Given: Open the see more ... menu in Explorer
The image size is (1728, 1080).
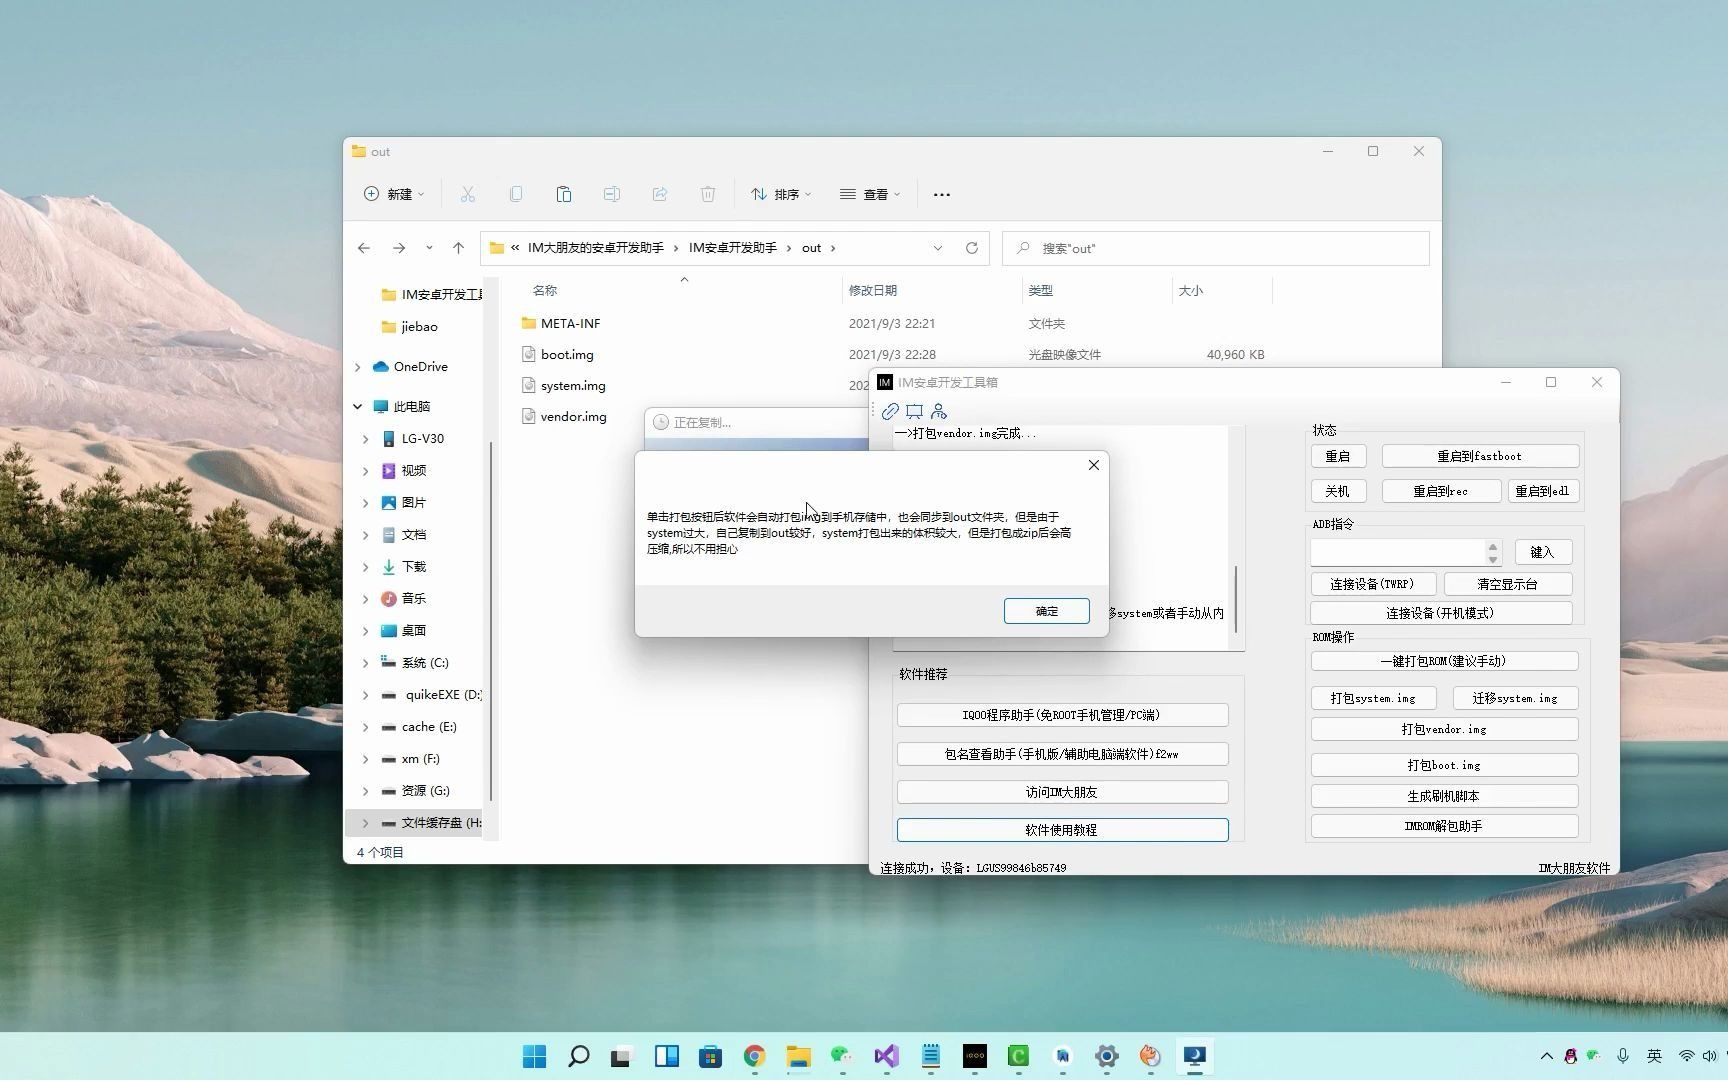Looking at the screenshot, I should coord(940,193).
